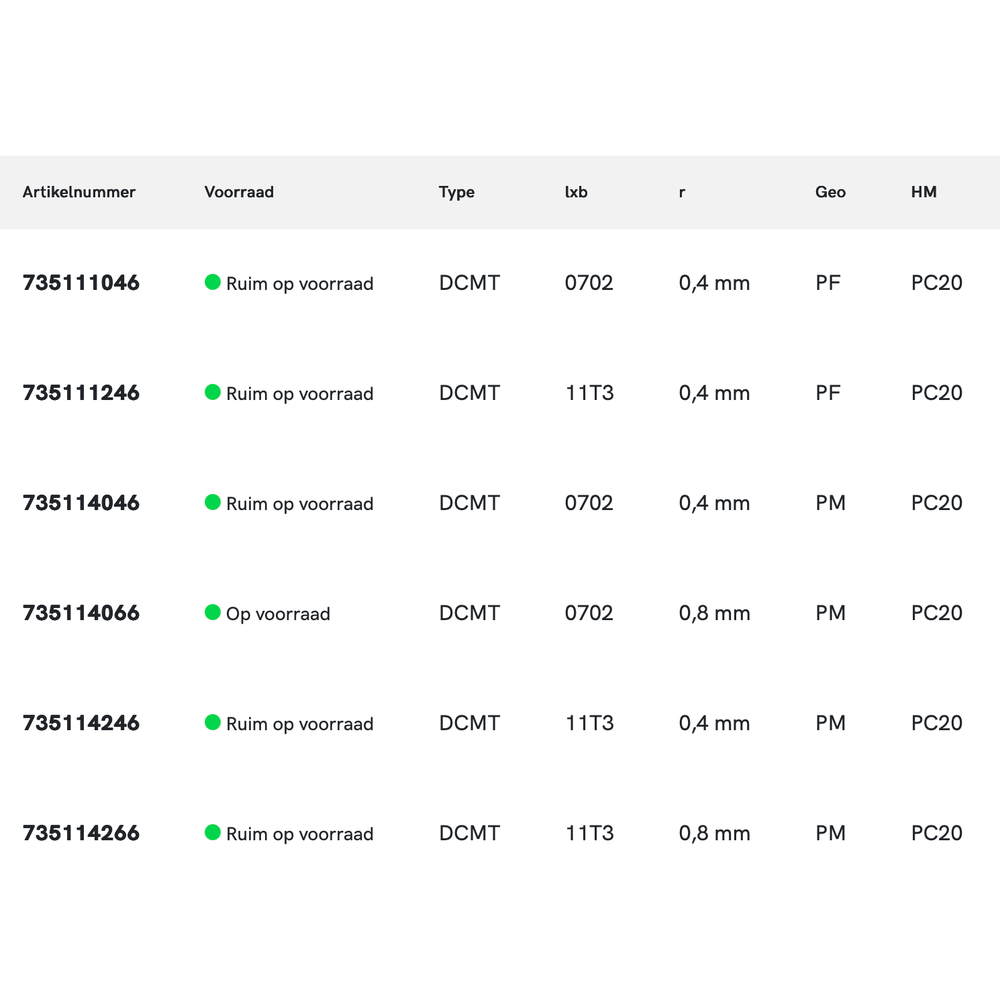
Task: Select the lxb column header
Action: tap(576, 192)
